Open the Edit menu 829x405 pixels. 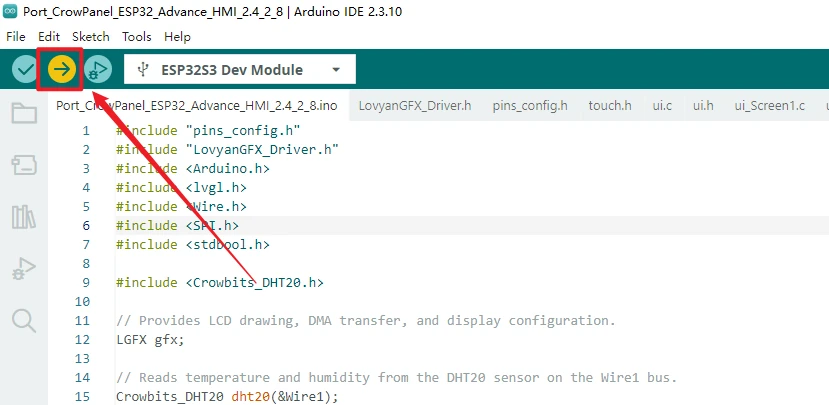point(49,36)
